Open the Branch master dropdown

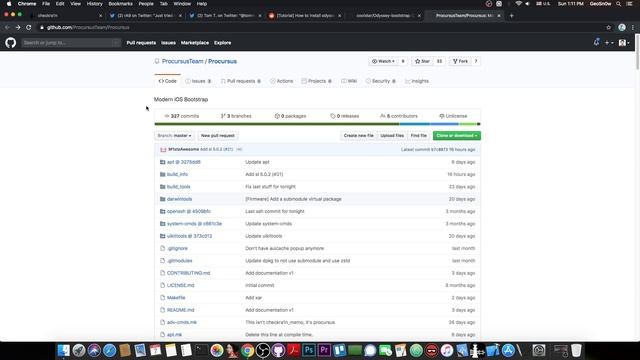[x=174, y=136]
